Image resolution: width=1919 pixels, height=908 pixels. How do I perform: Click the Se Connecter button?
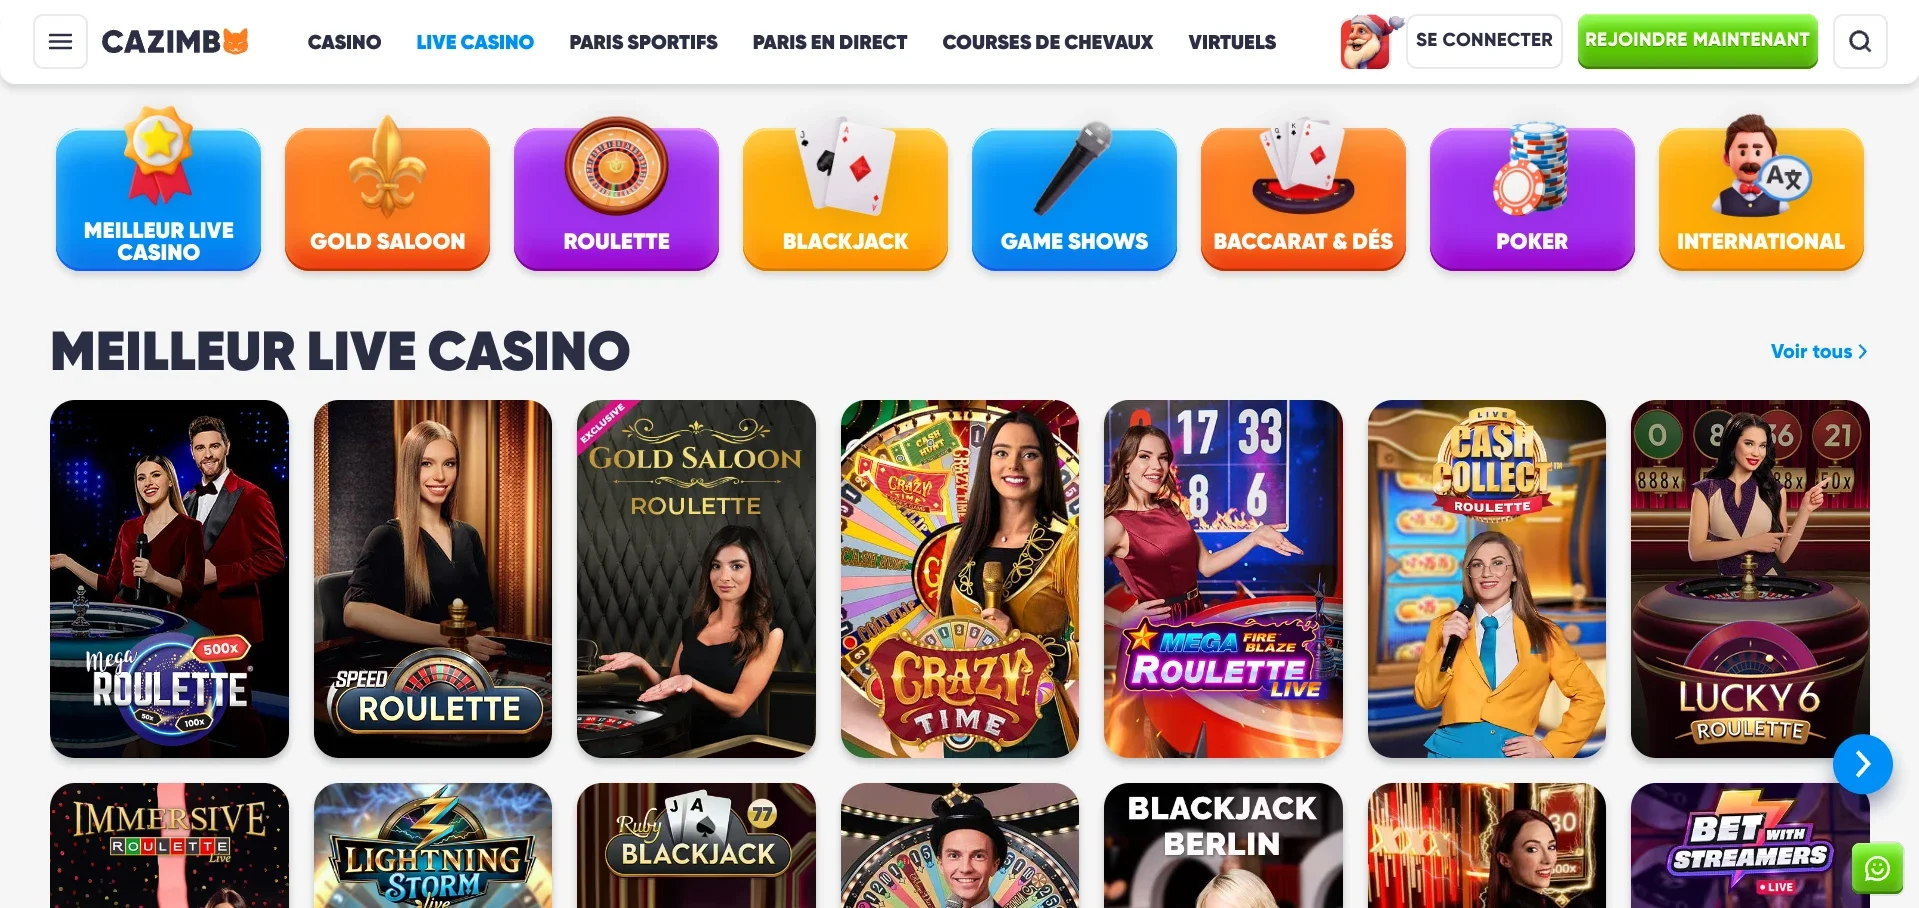coord(1484,41)
